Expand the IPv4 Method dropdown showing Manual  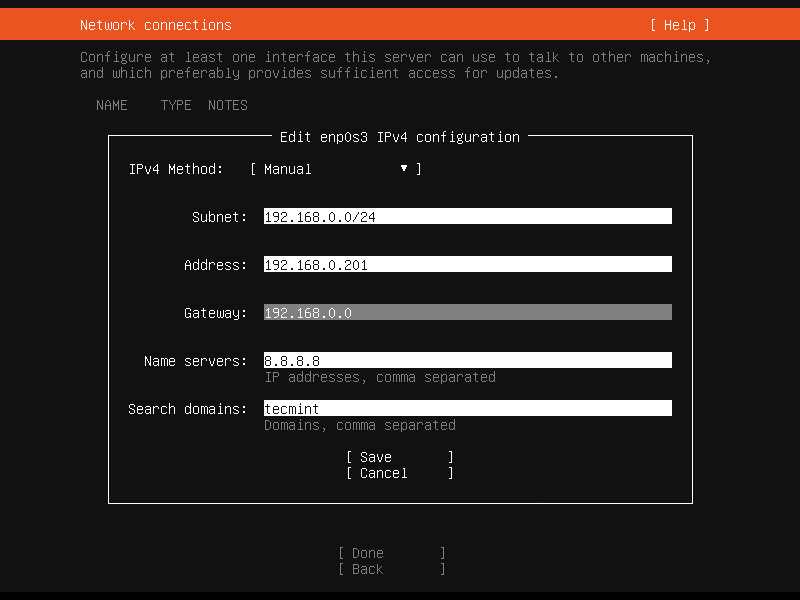pos(335,169)
